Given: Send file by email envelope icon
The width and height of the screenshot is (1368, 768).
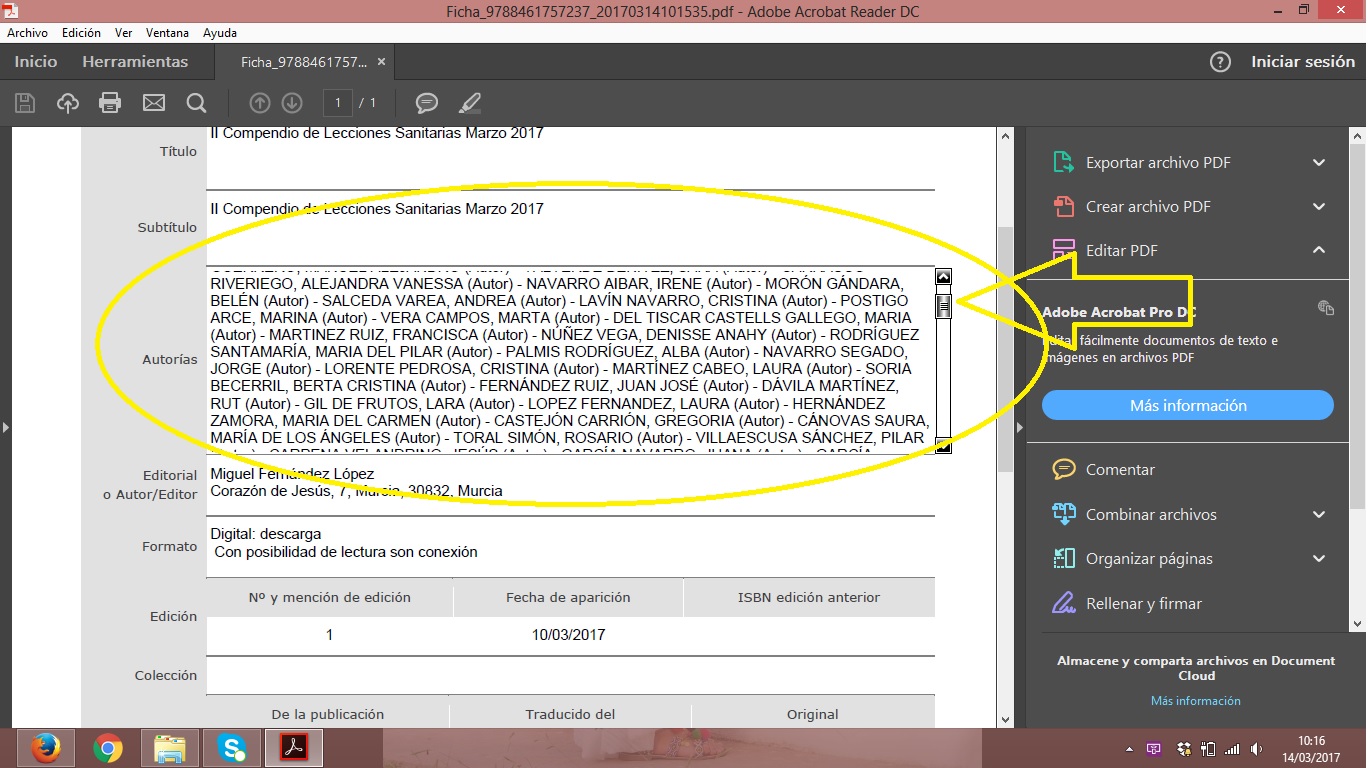Looking at the screenshot, I should (153, 103).
